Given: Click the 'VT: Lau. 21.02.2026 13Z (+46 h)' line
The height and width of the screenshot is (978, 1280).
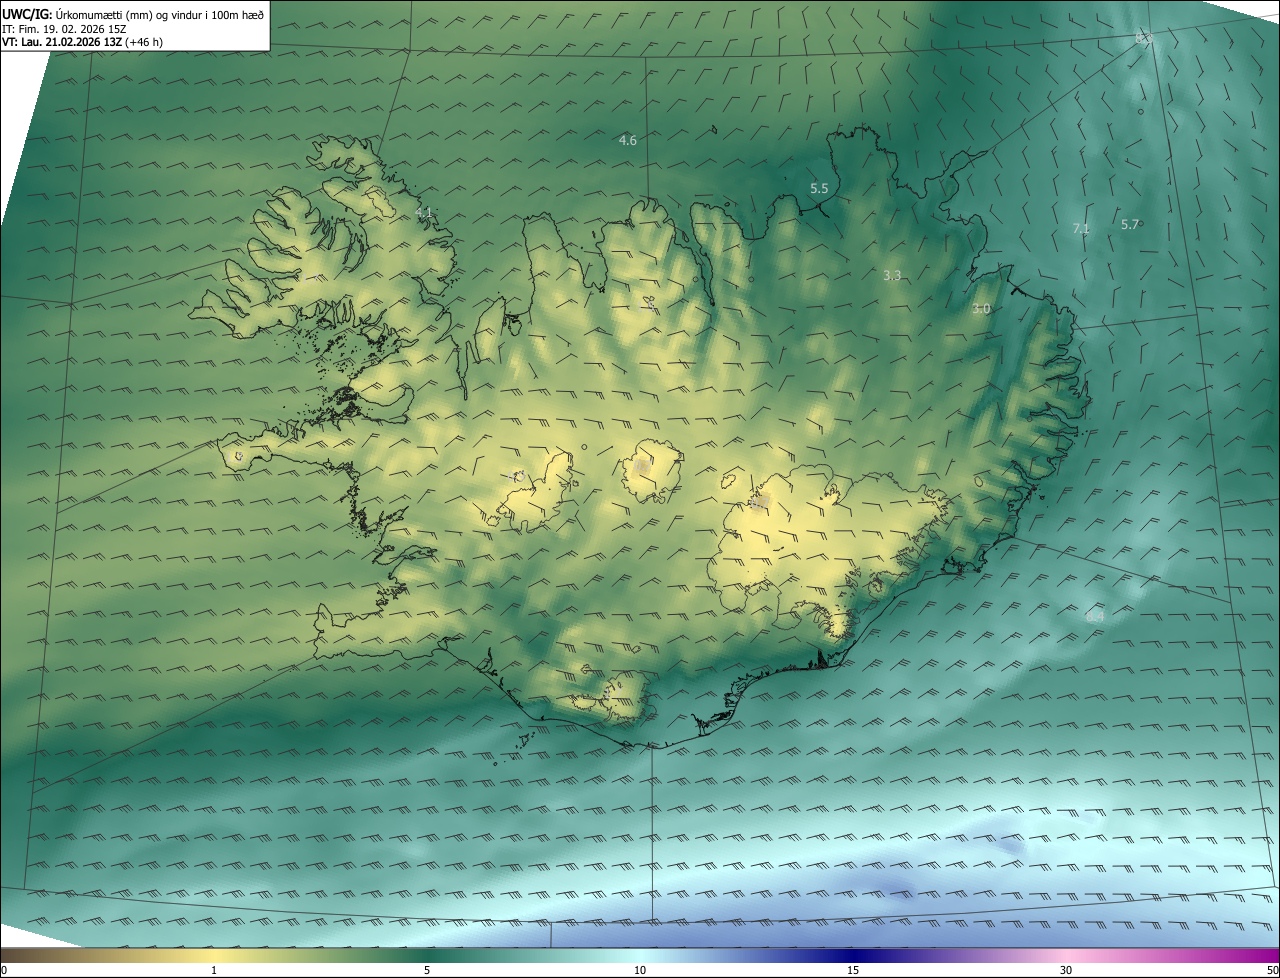Looking at the screenshot, I should click(82, 42).
